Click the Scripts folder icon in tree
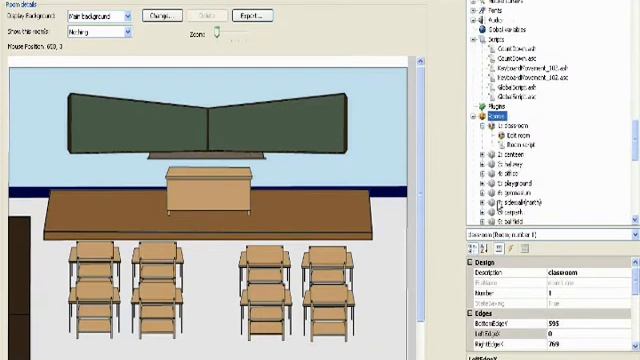The height and width of the screenshot is (360, 640). [482, 40]
